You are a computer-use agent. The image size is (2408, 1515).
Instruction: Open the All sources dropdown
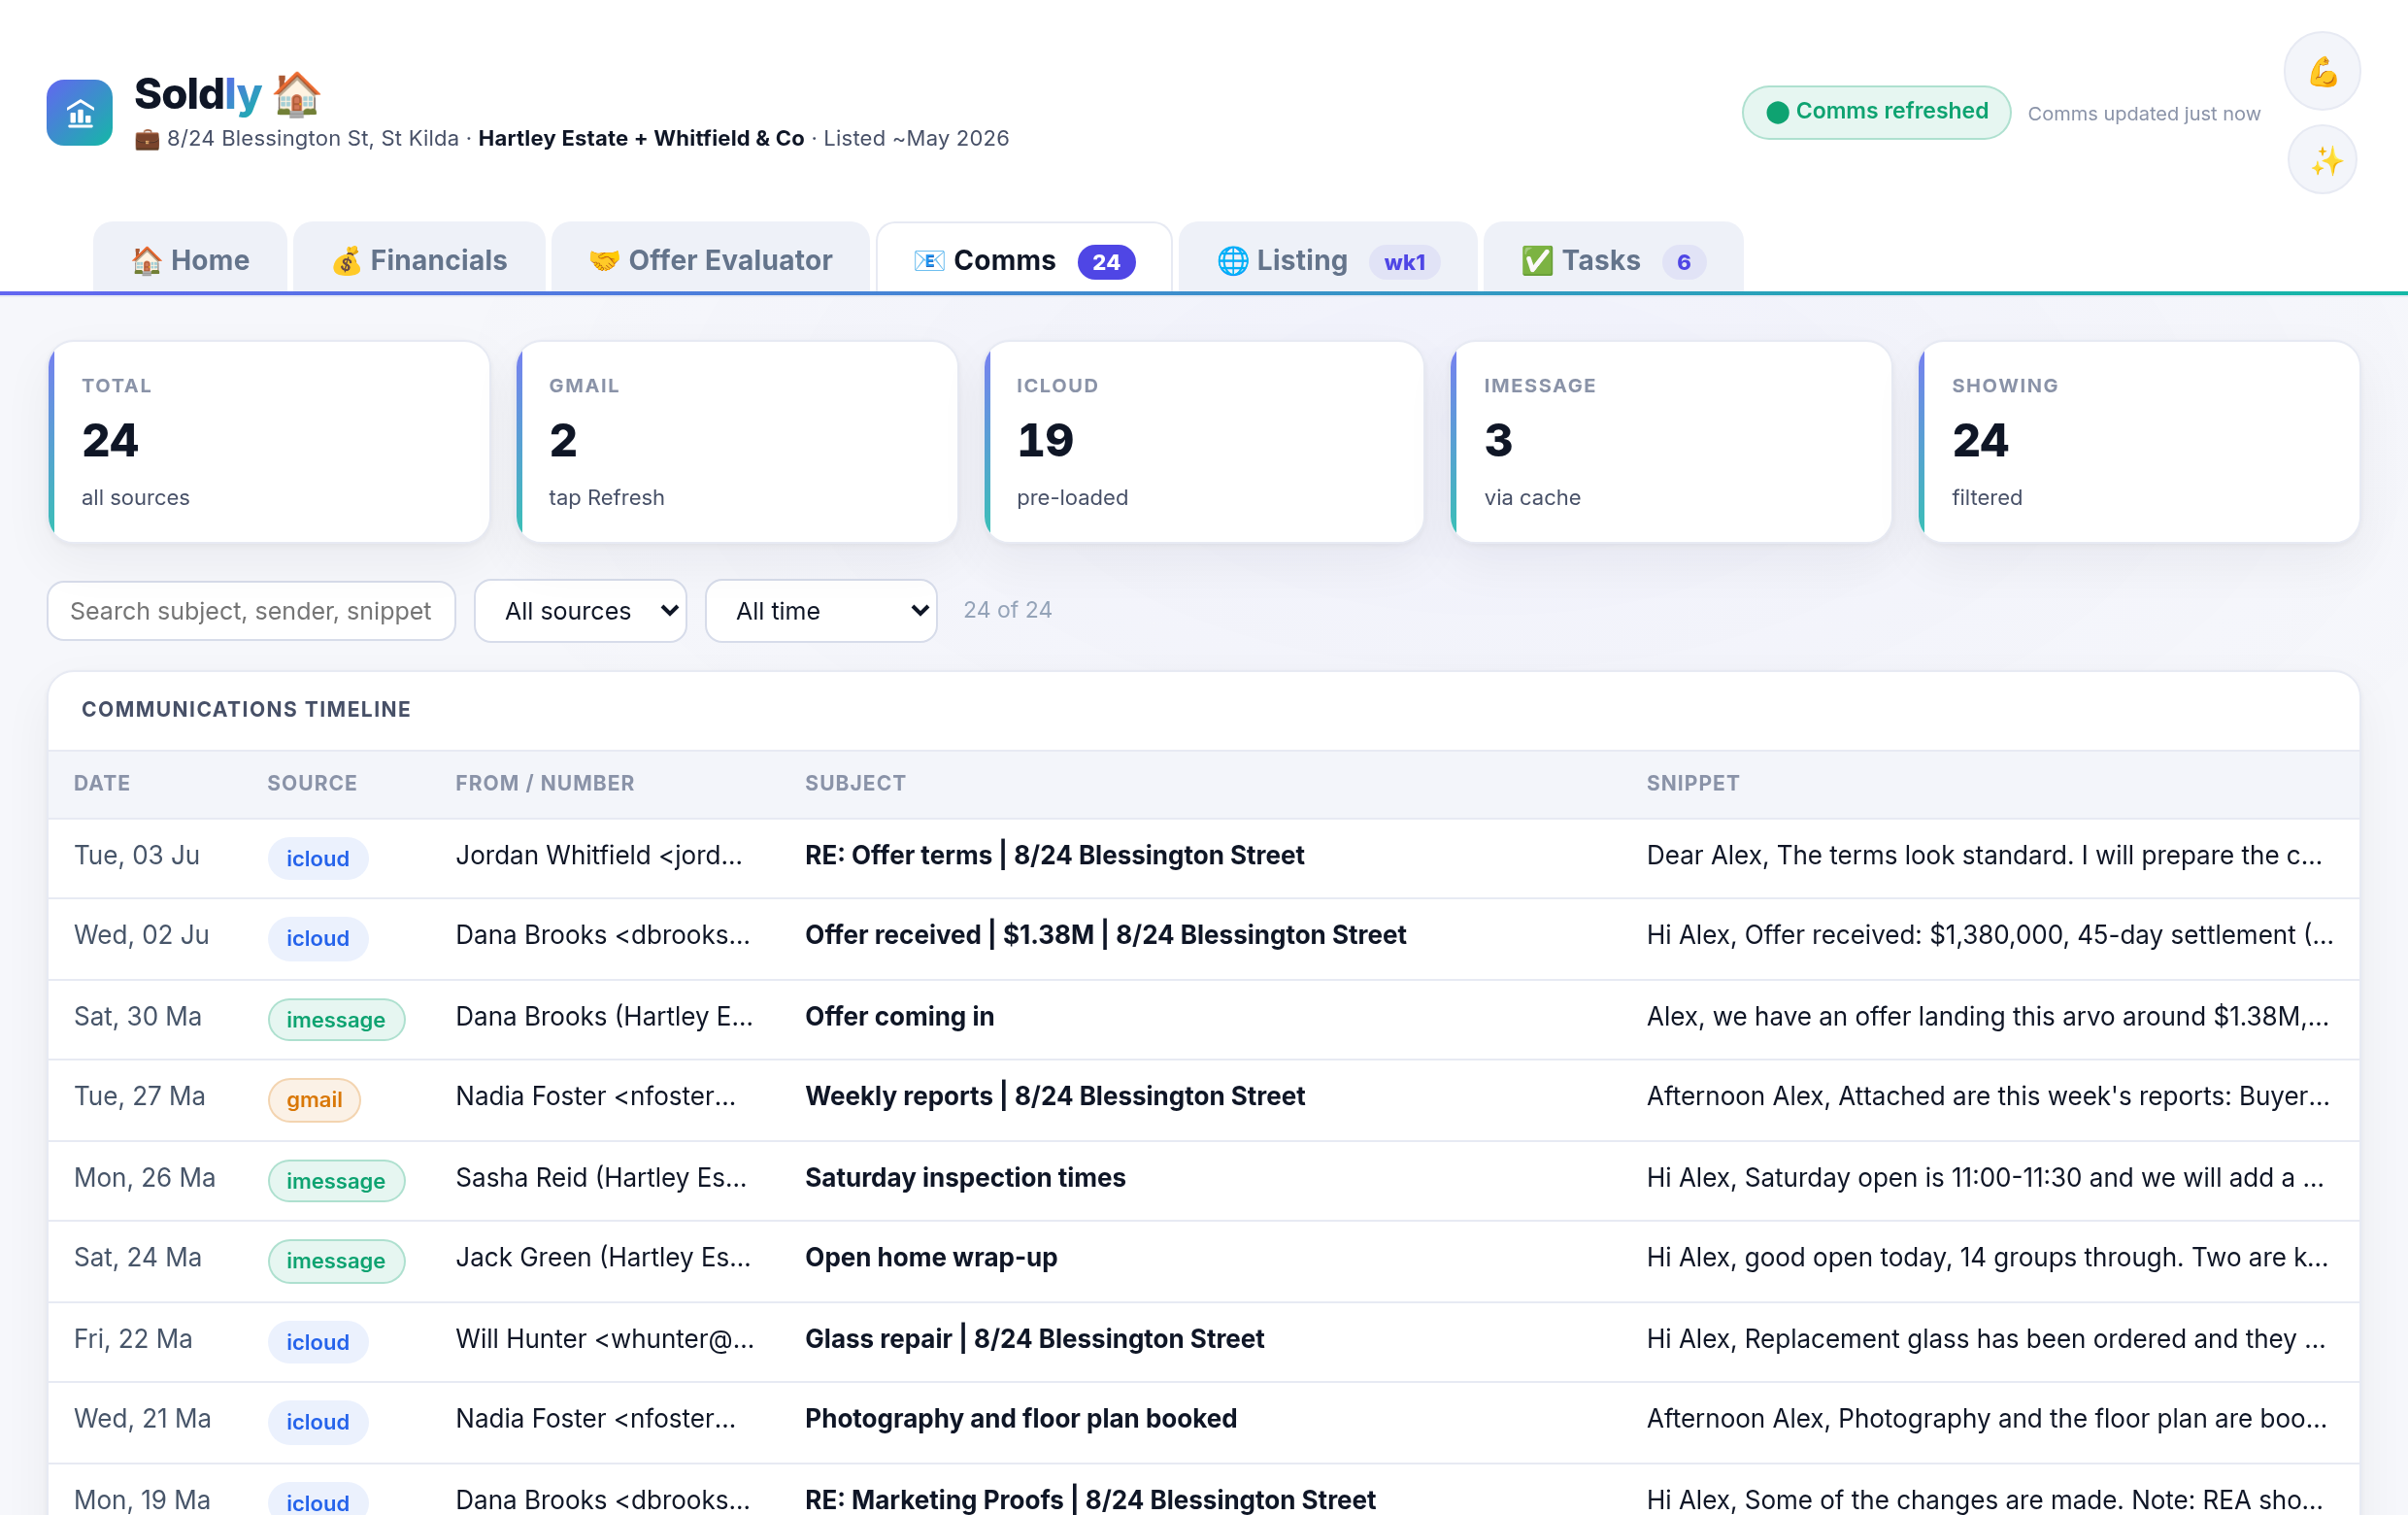[580, 611]
